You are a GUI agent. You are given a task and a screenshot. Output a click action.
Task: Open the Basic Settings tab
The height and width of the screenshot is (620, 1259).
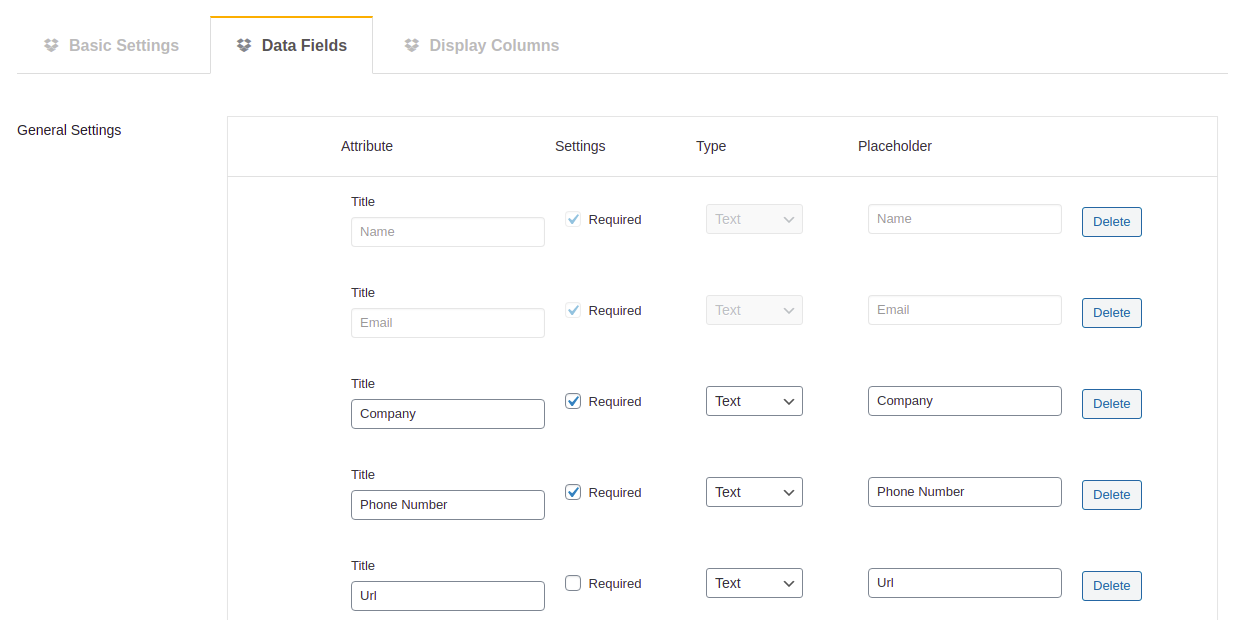click(x=112, y=46)
